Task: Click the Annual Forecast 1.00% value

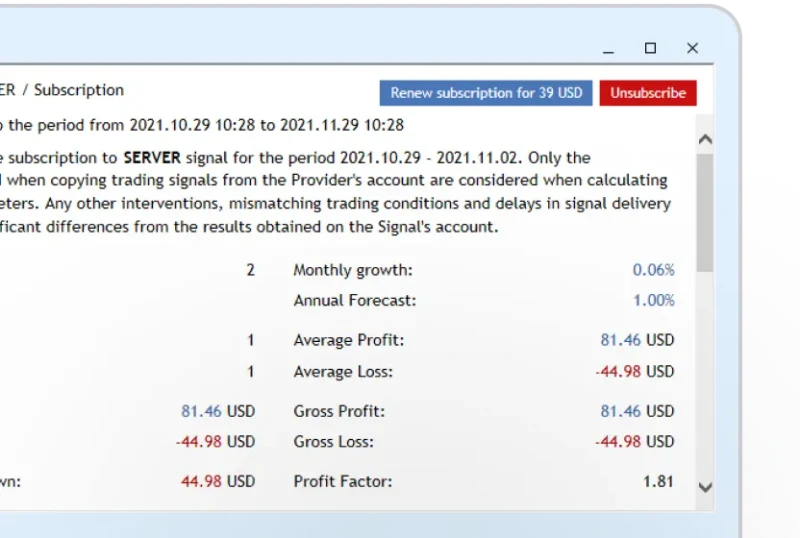Action: (654, 300)
